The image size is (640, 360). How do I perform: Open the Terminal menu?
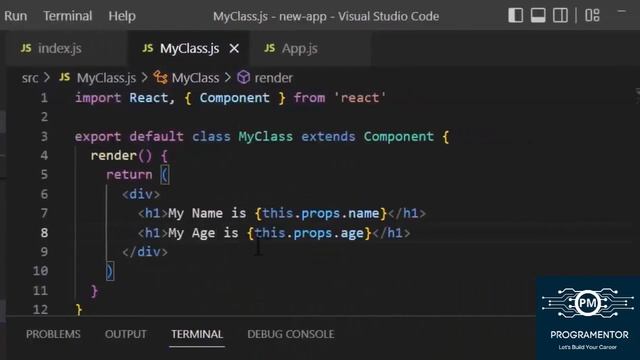pyautogui.click(x=68, y=16)
